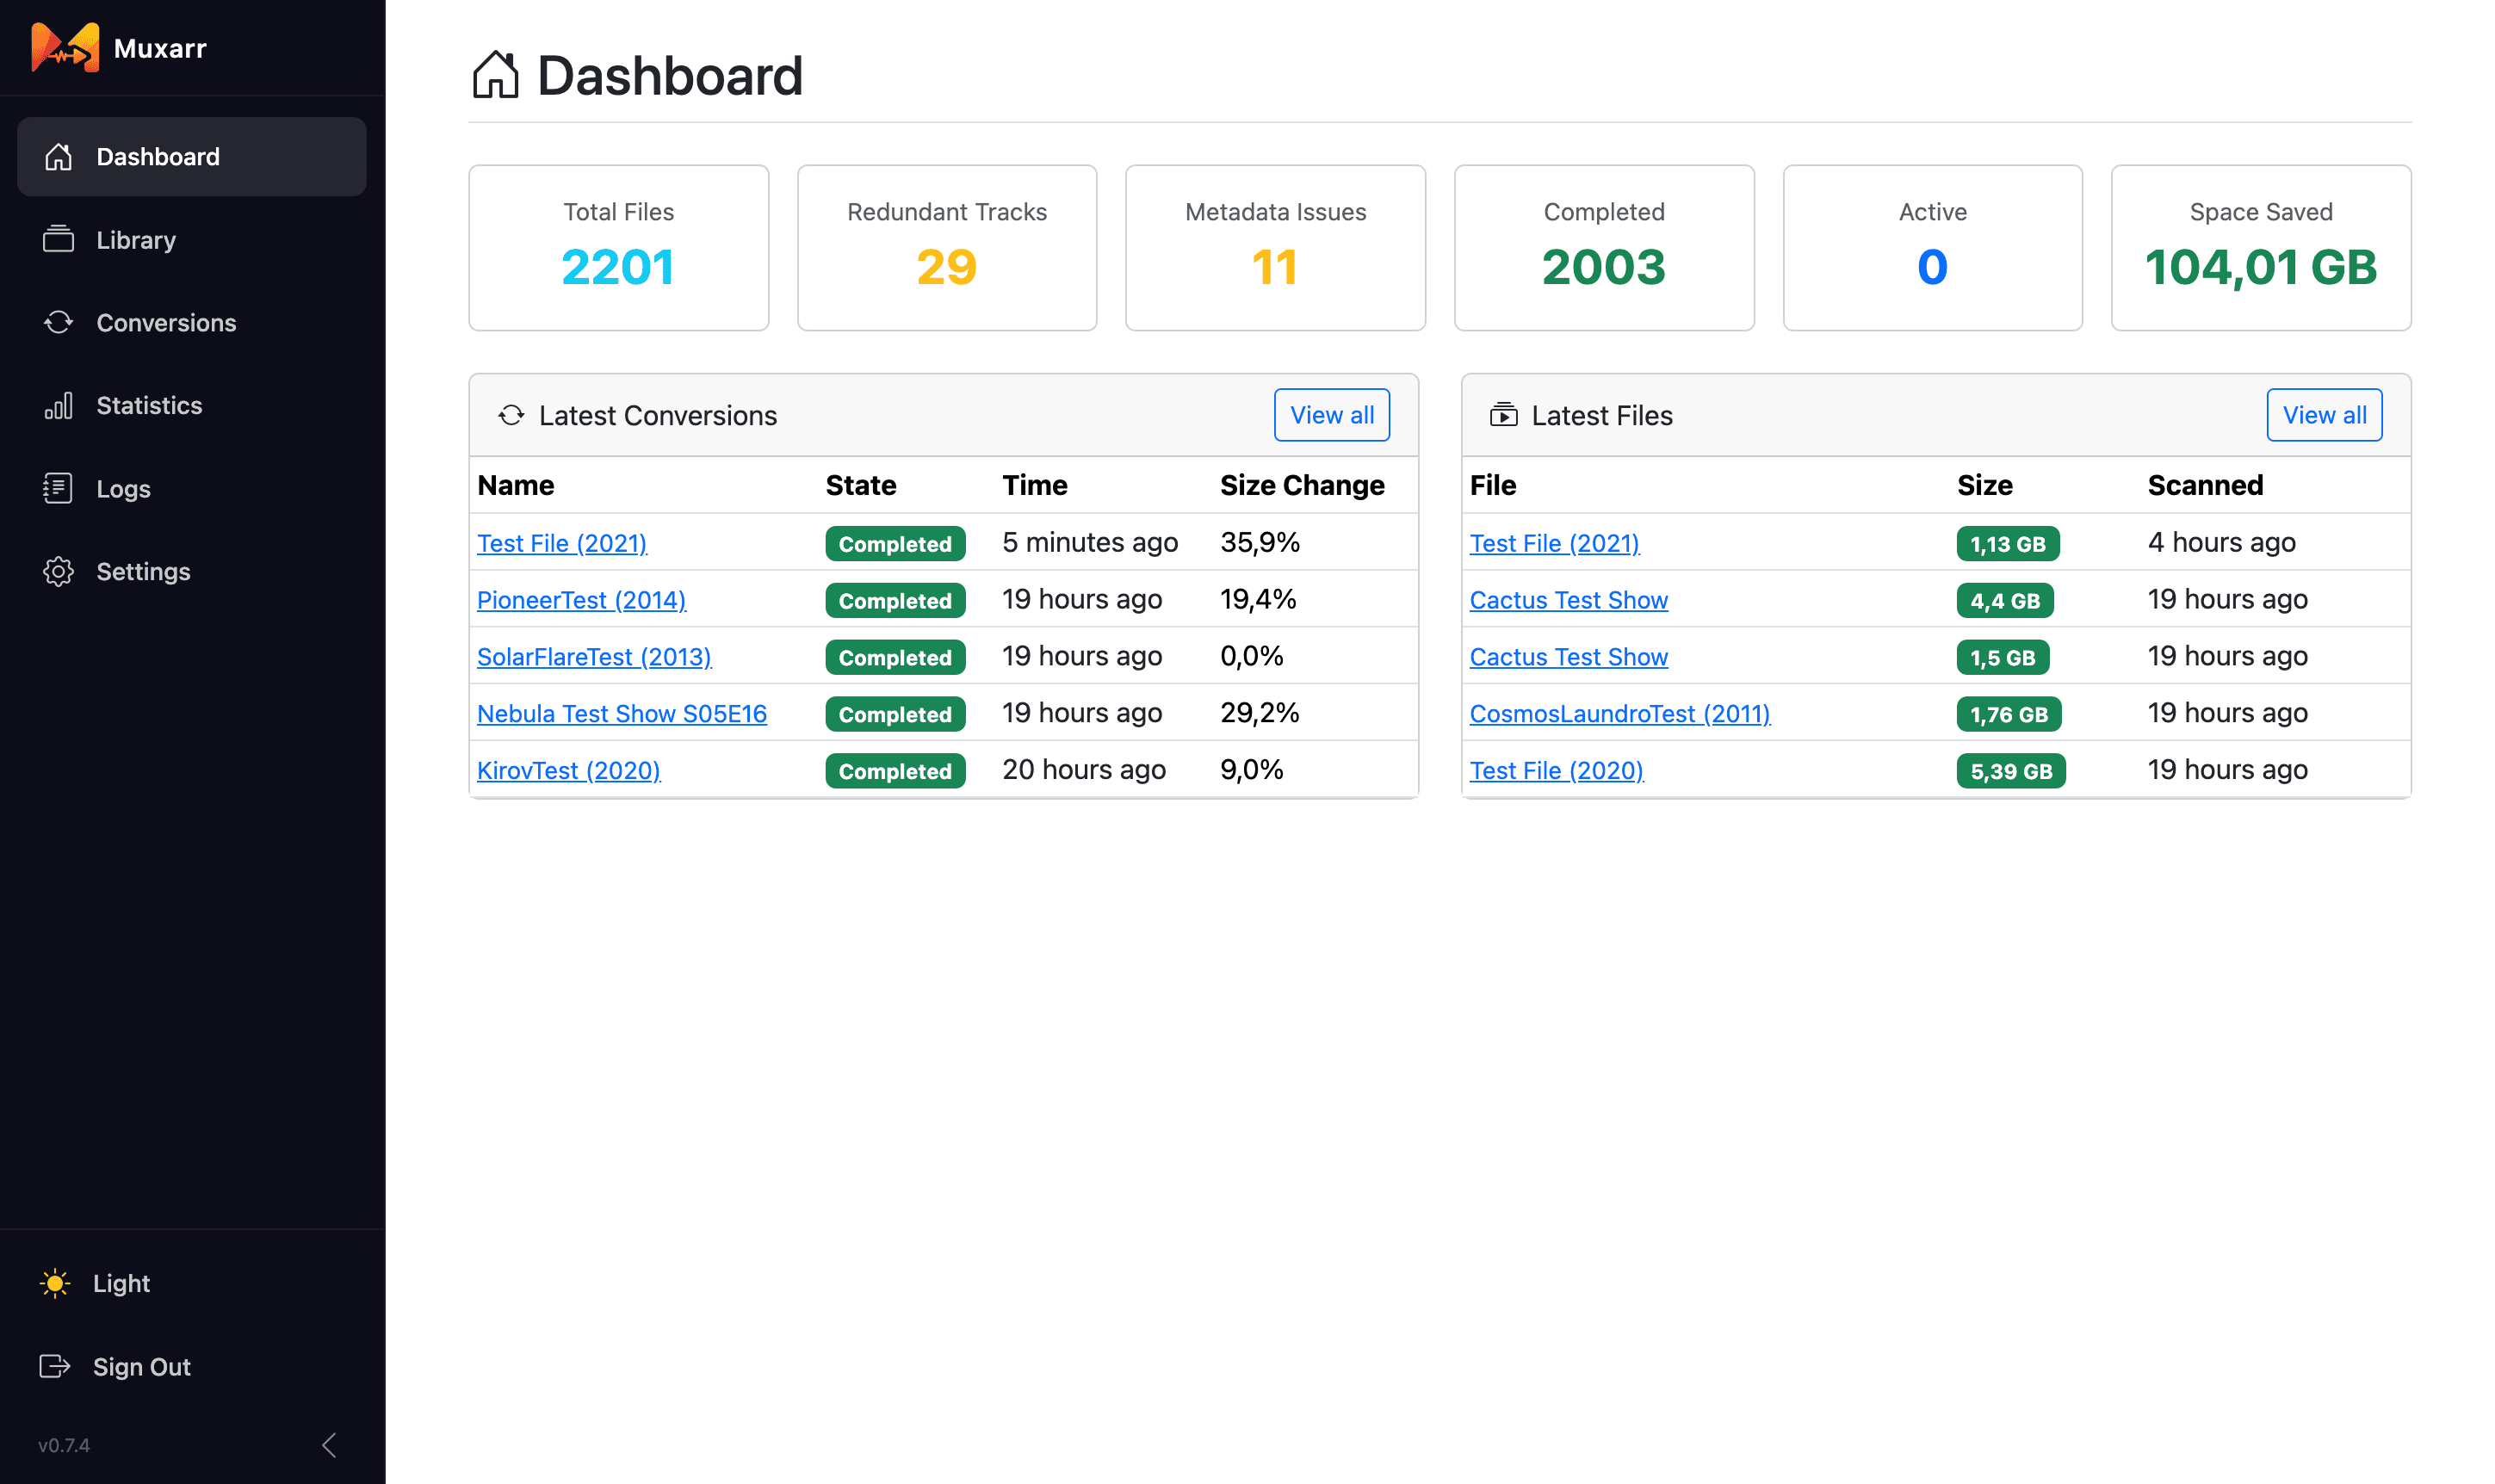Click the Total Files 2201 card

coord(618,247)
